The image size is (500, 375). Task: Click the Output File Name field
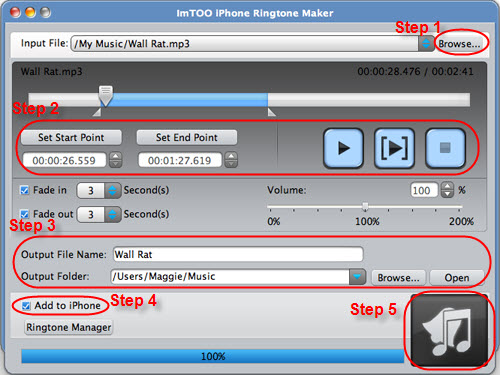tap(238, 255)
